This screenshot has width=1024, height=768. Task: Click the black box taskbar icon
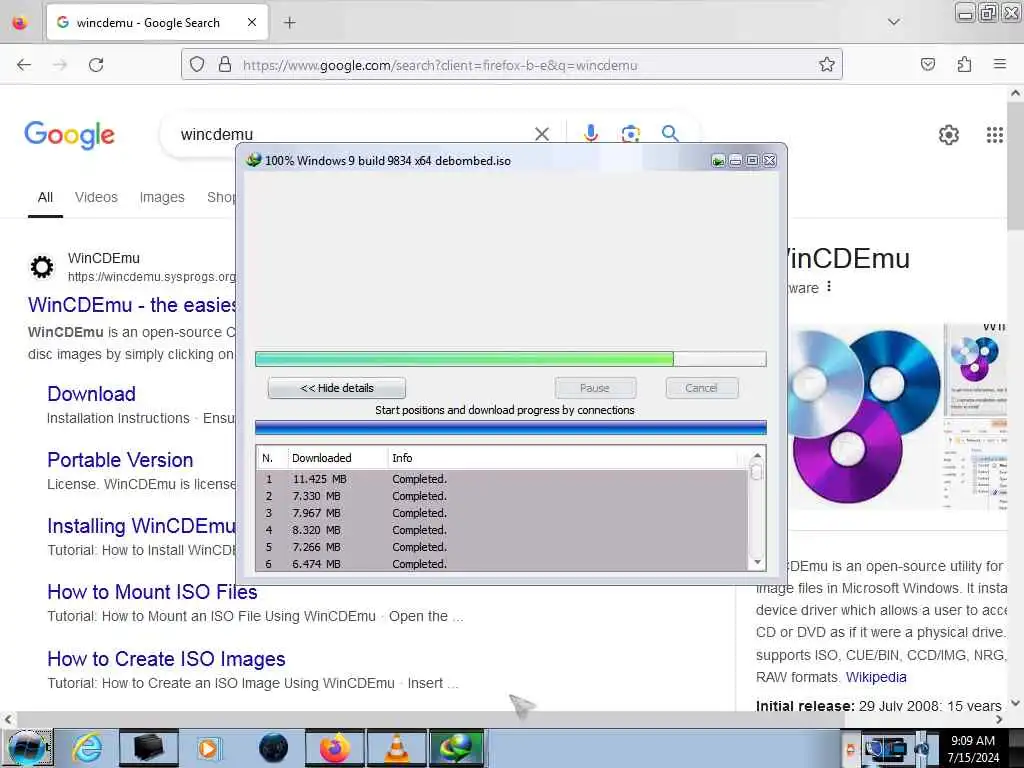tap(148, 748)
